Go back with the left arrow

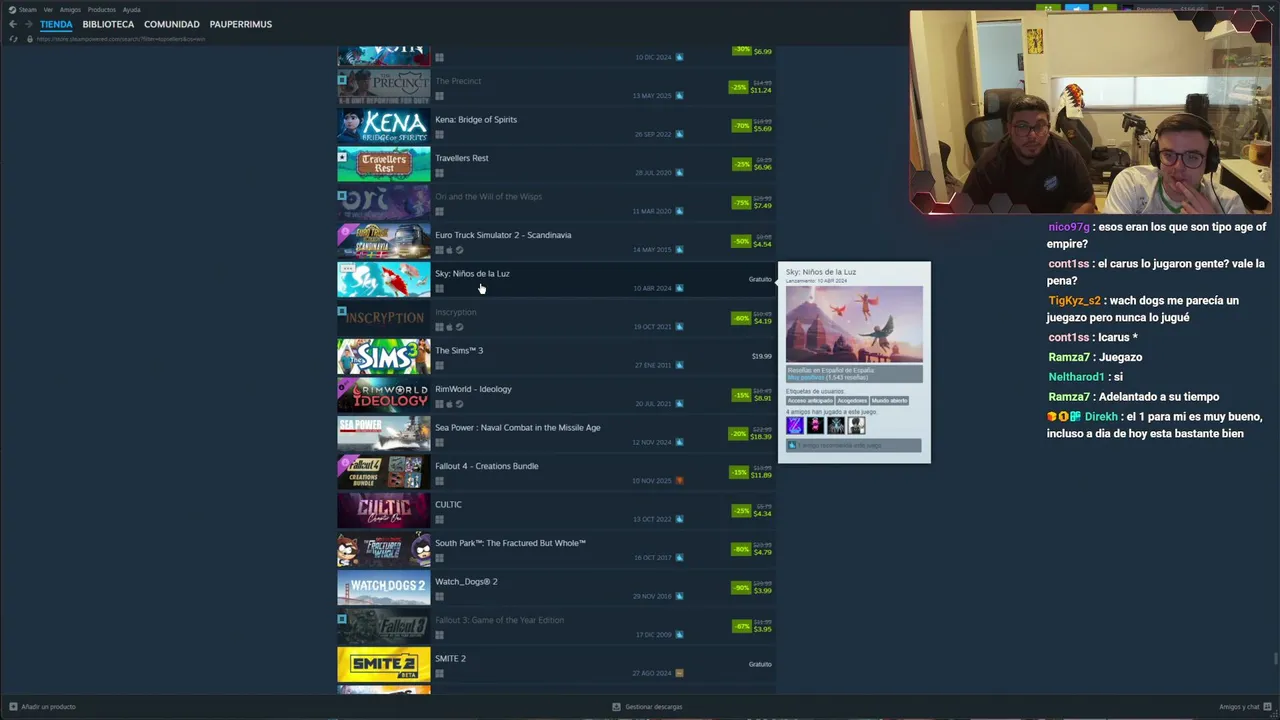(x=13, y=24)
